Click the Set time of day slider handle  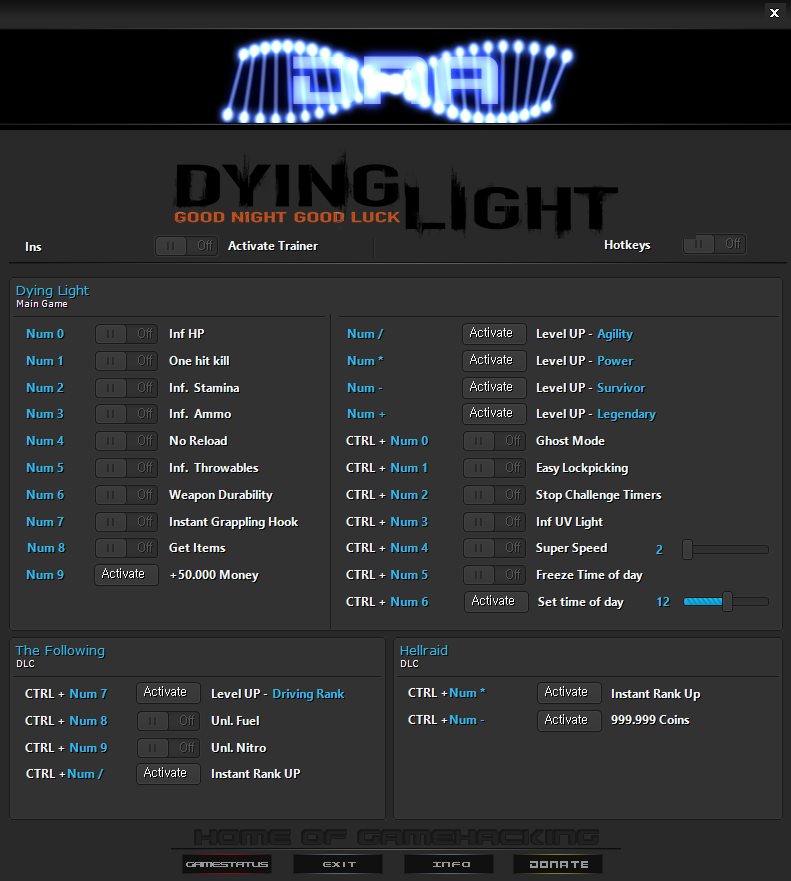[728, 601]
